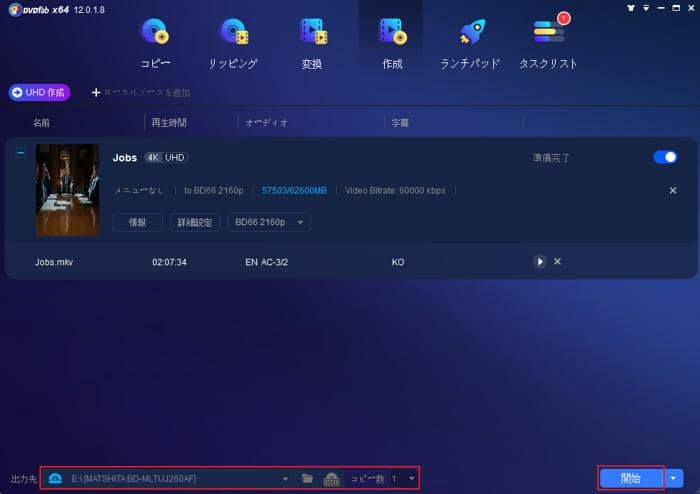Open 詳細設定 advanced settings
The height and width of the screenshot is (494, 700).
pos(195,222)
